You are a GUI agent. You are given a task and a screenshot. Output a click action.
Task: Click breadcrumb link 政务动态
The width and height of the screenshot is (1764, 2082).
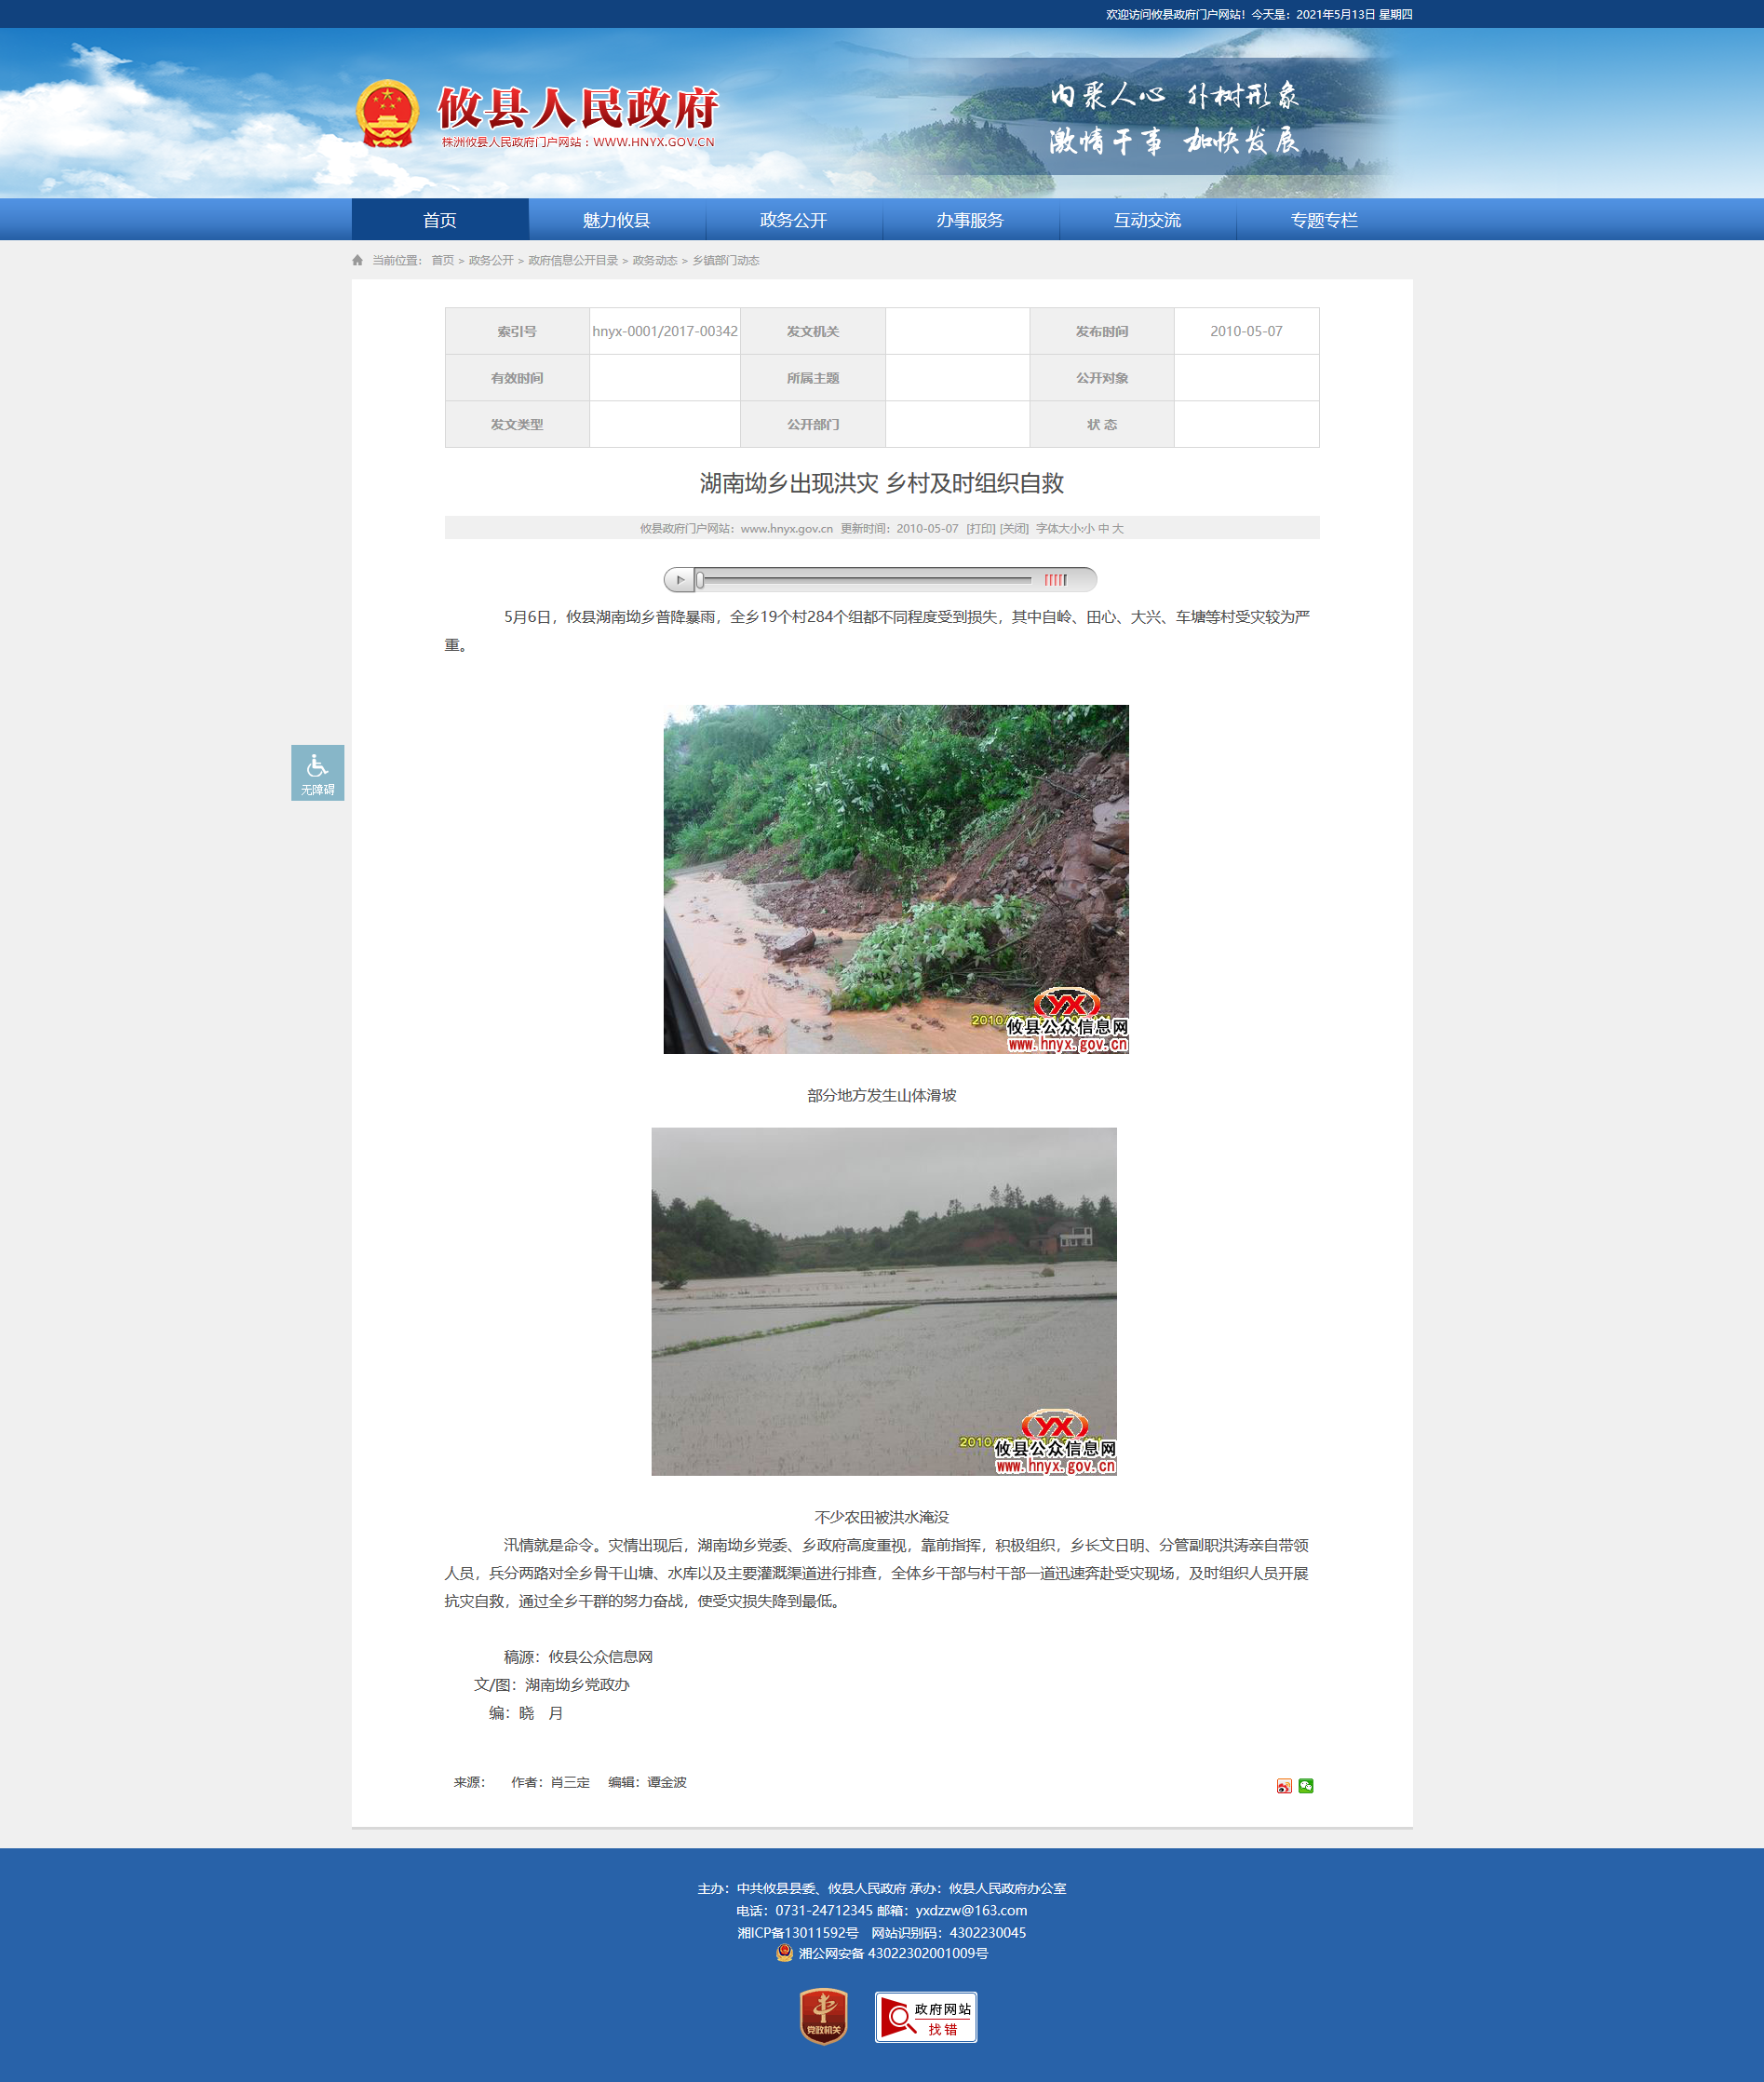tap(655, 260)
